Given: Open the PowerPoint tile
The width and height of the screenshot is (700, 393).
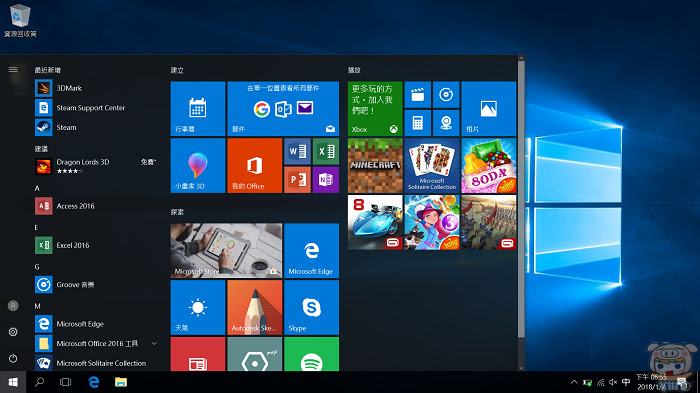Looking at the screenshot, I should coord(297,180).
